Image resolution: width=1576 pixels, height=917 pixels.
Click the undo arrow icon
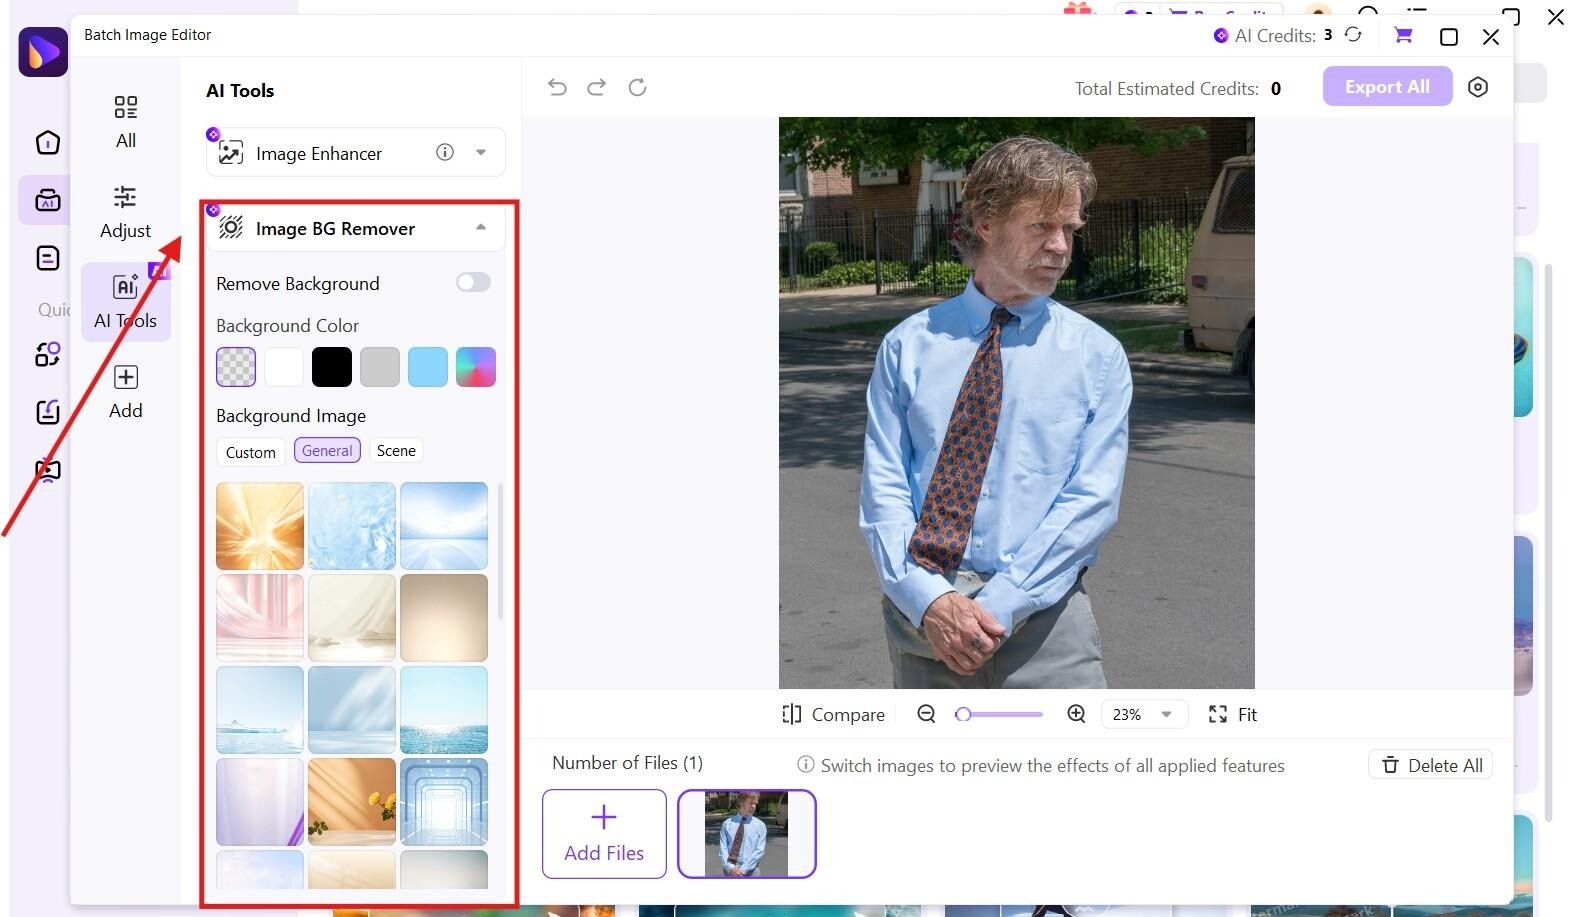pyautogui.click(x=557, y=87)
